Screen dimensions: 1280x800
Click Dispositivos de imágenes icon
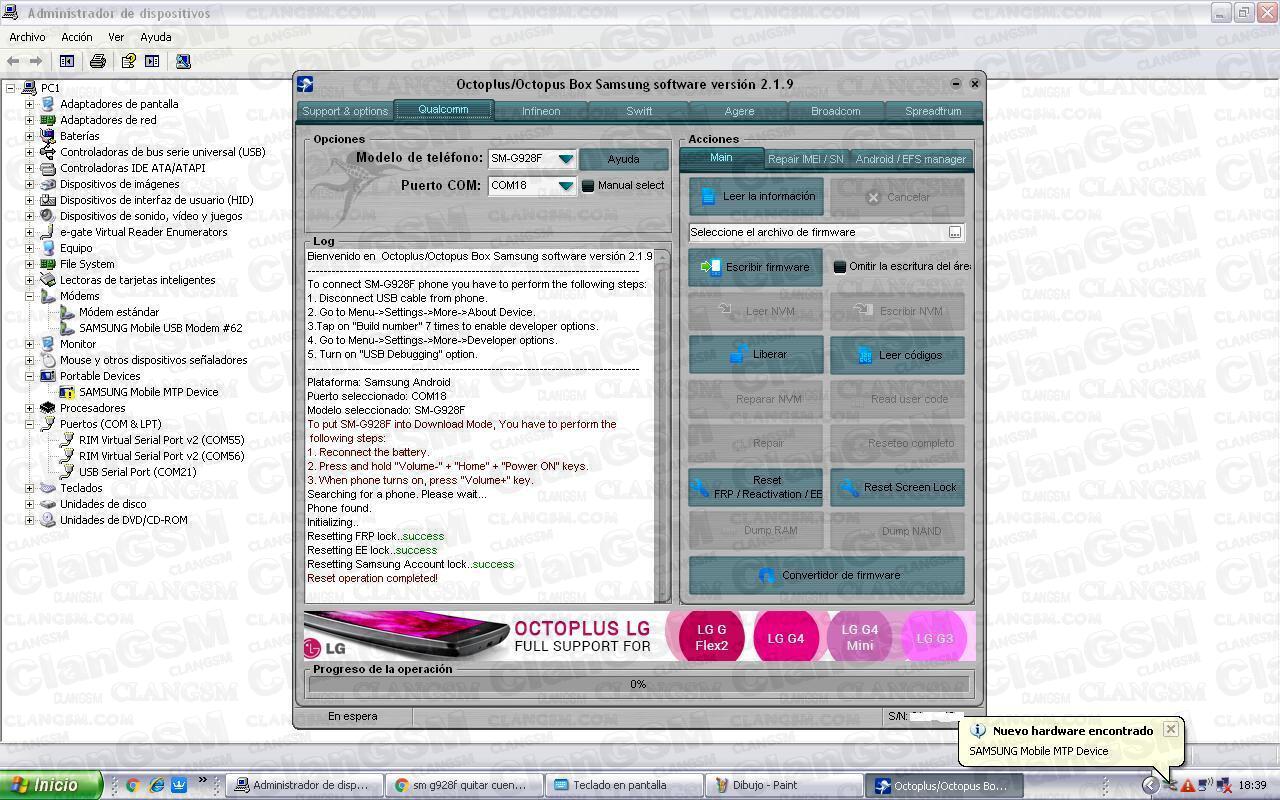coord(47,184)
